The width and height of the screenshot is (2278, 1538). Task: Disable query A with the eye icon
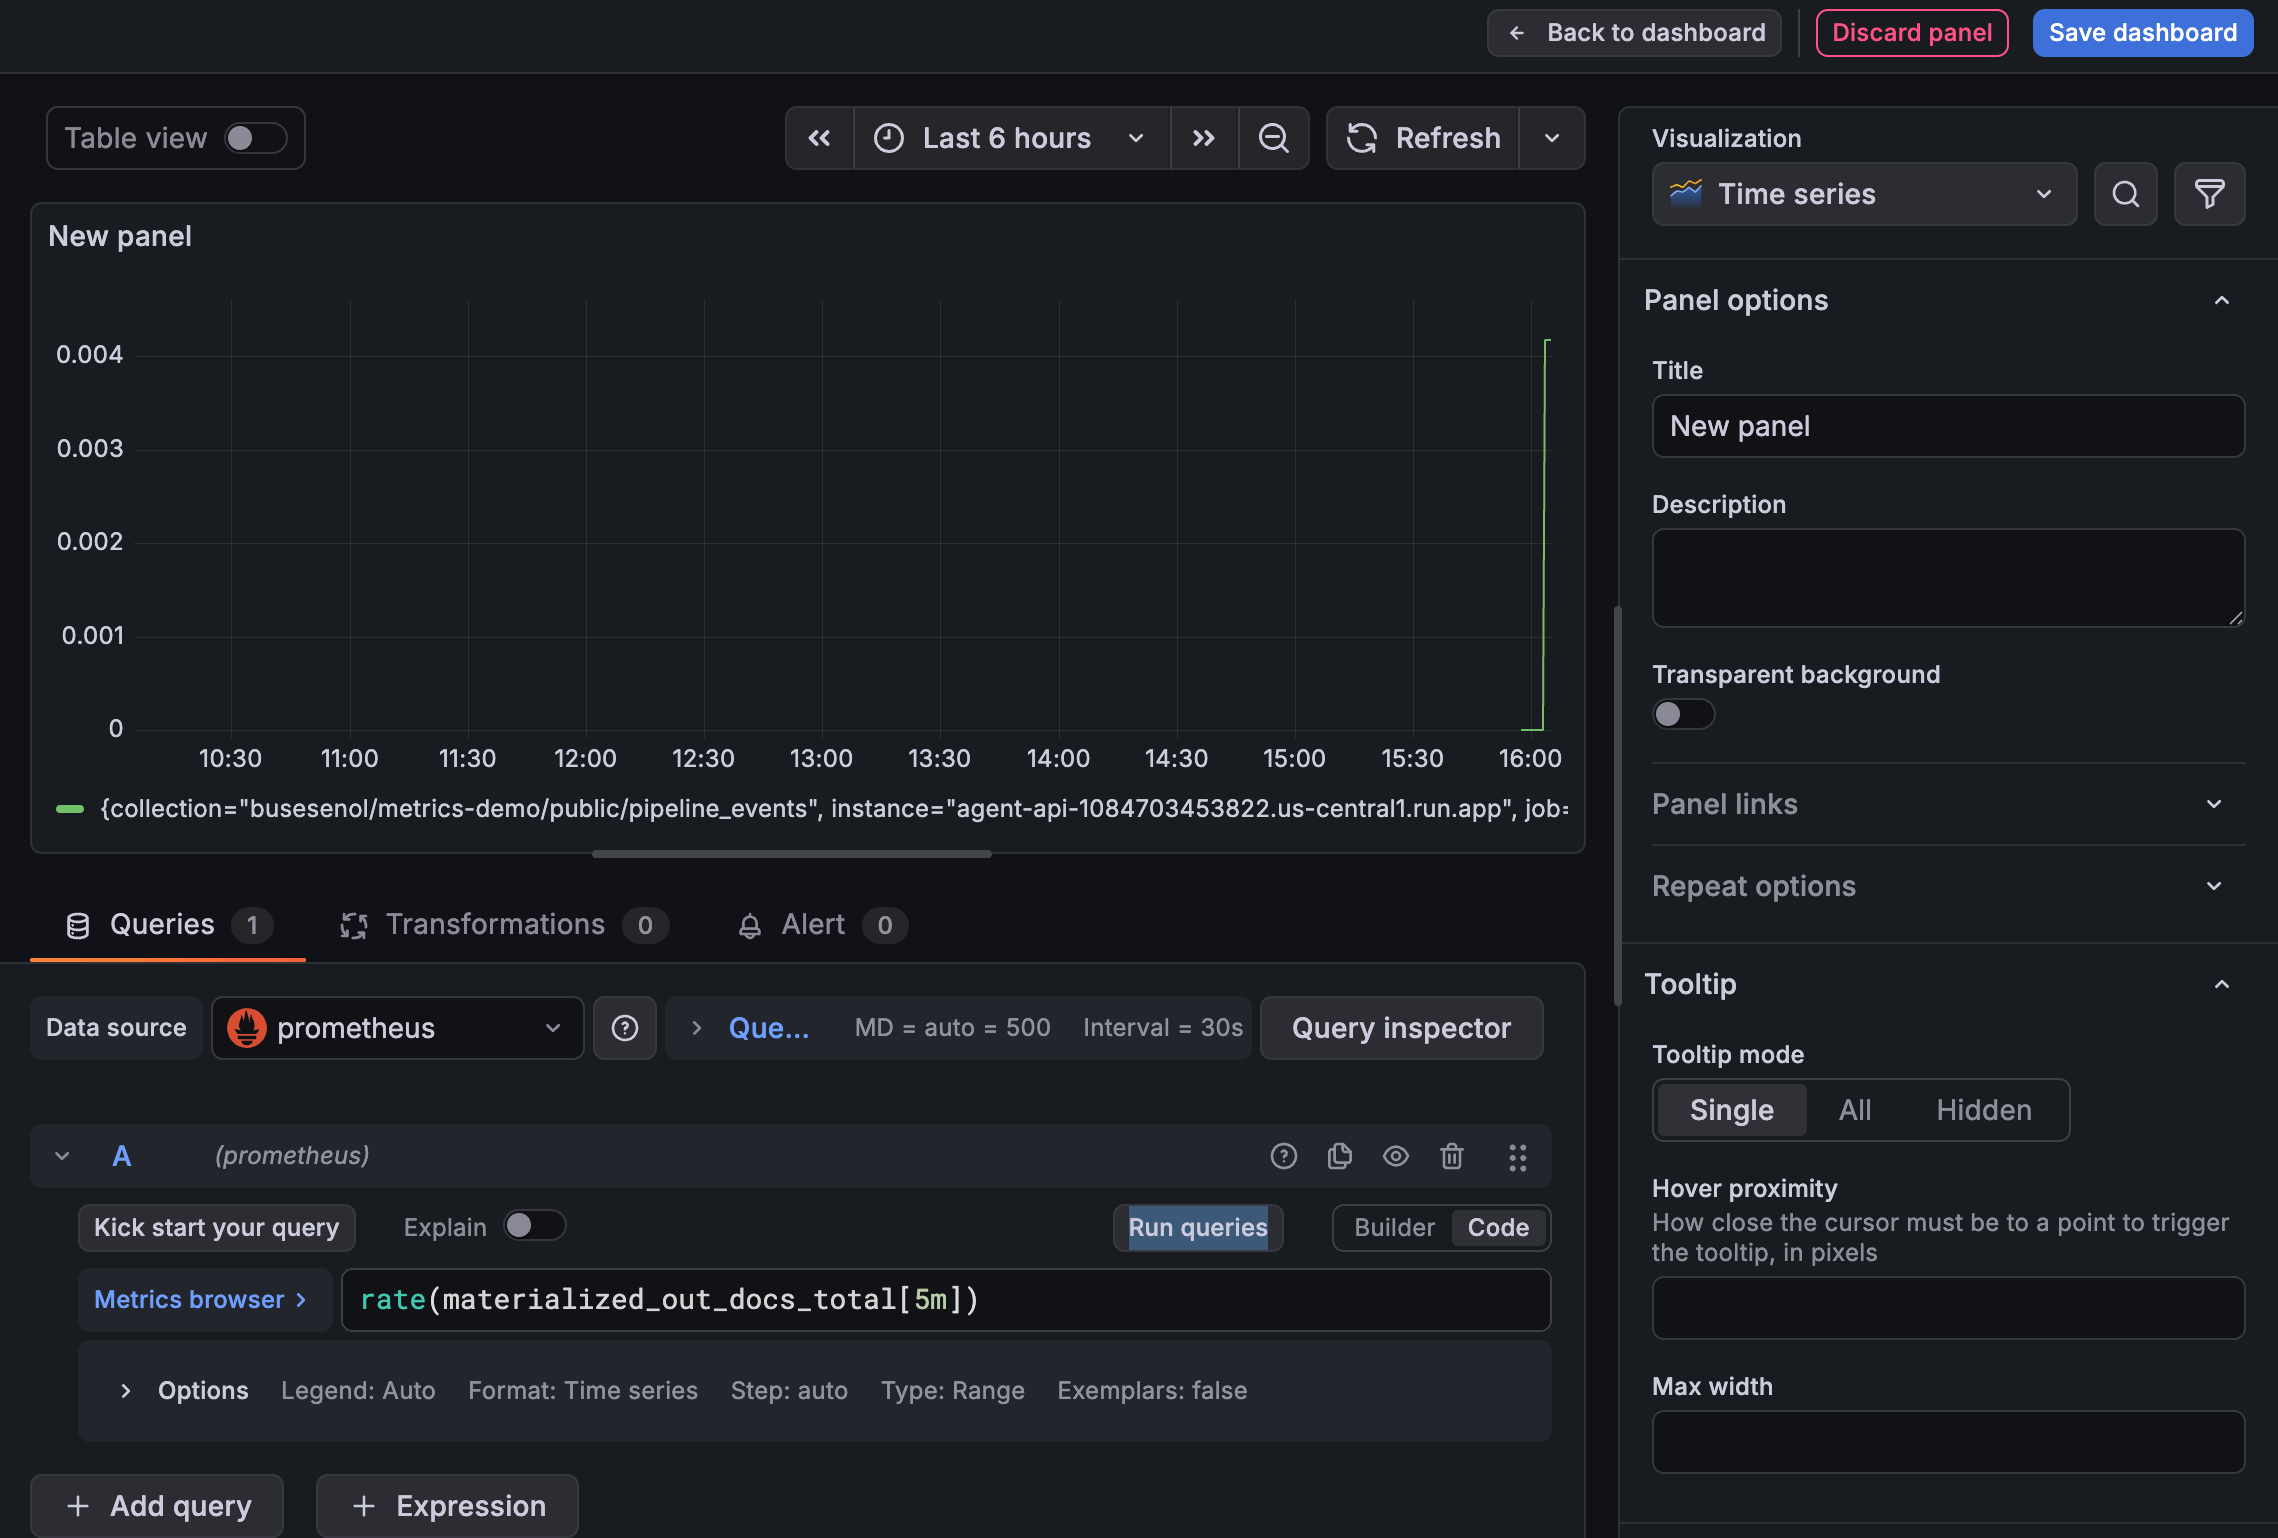[1396, 1156]
